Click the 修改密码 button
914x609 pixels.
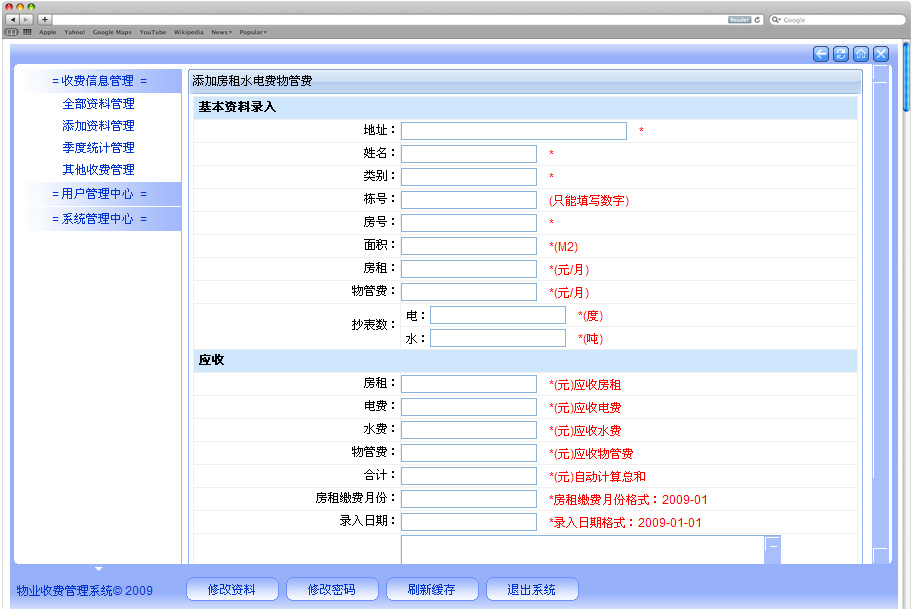click(x=331, y=590)
